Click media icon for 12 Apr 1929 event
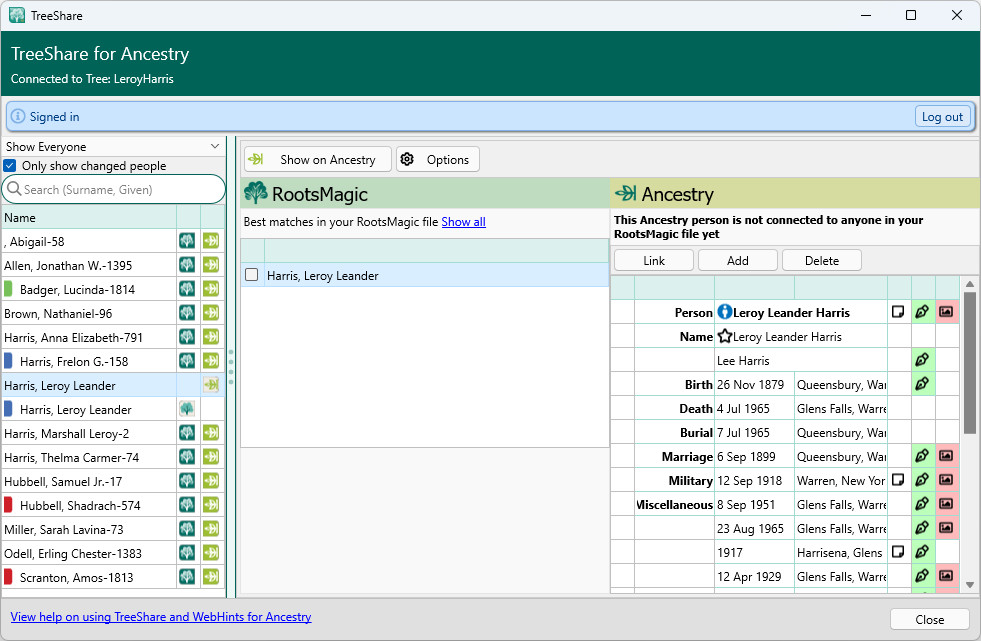 pyautogui.click(x=946, y=575)
